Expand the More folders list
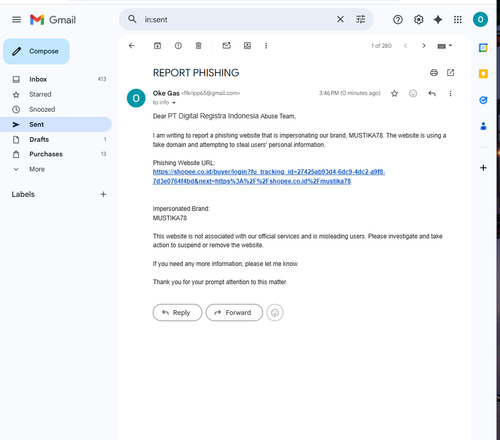The width and height of the screenshot is (500, 440). coord(56,169)
